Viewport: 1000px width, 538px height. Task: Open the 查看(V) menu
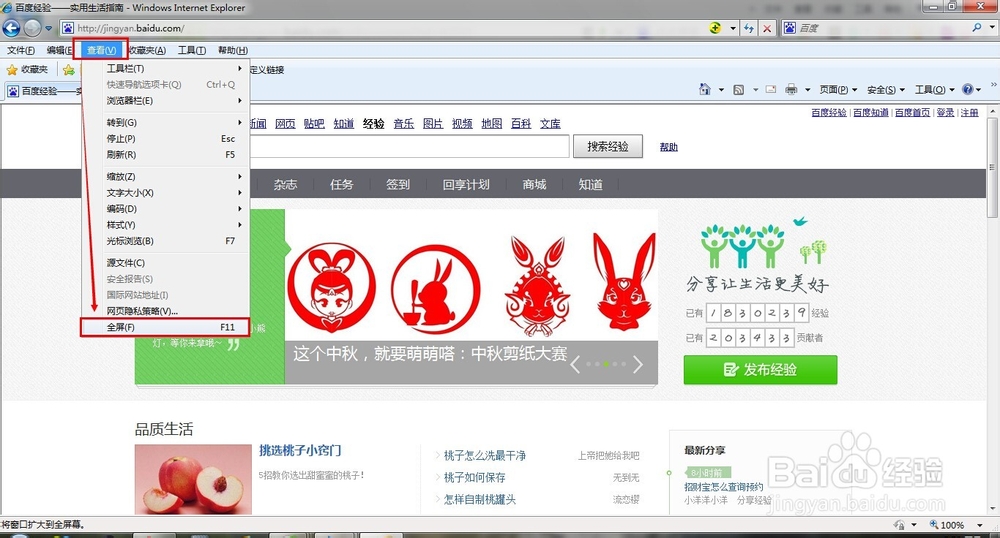tap(101, 50)
